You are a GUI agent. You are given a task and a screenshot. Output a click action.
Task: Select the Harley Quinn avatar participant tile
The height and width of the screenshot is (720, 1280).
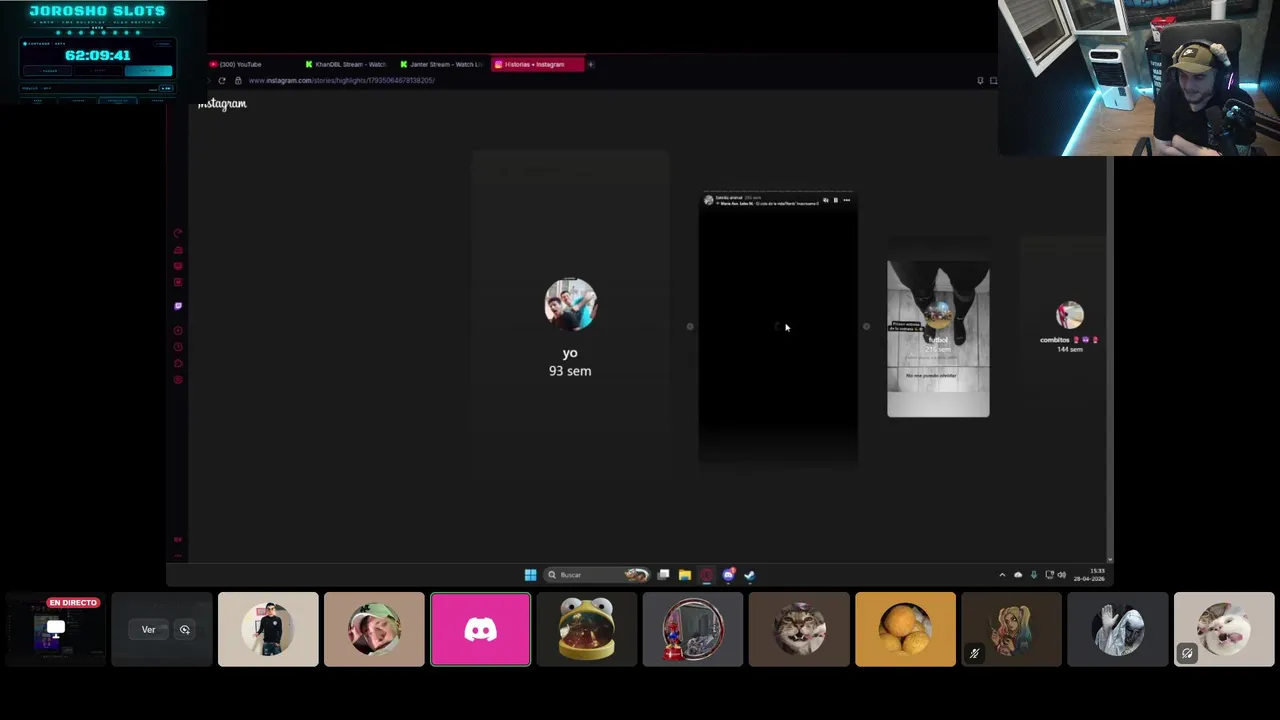[1011, 629]
